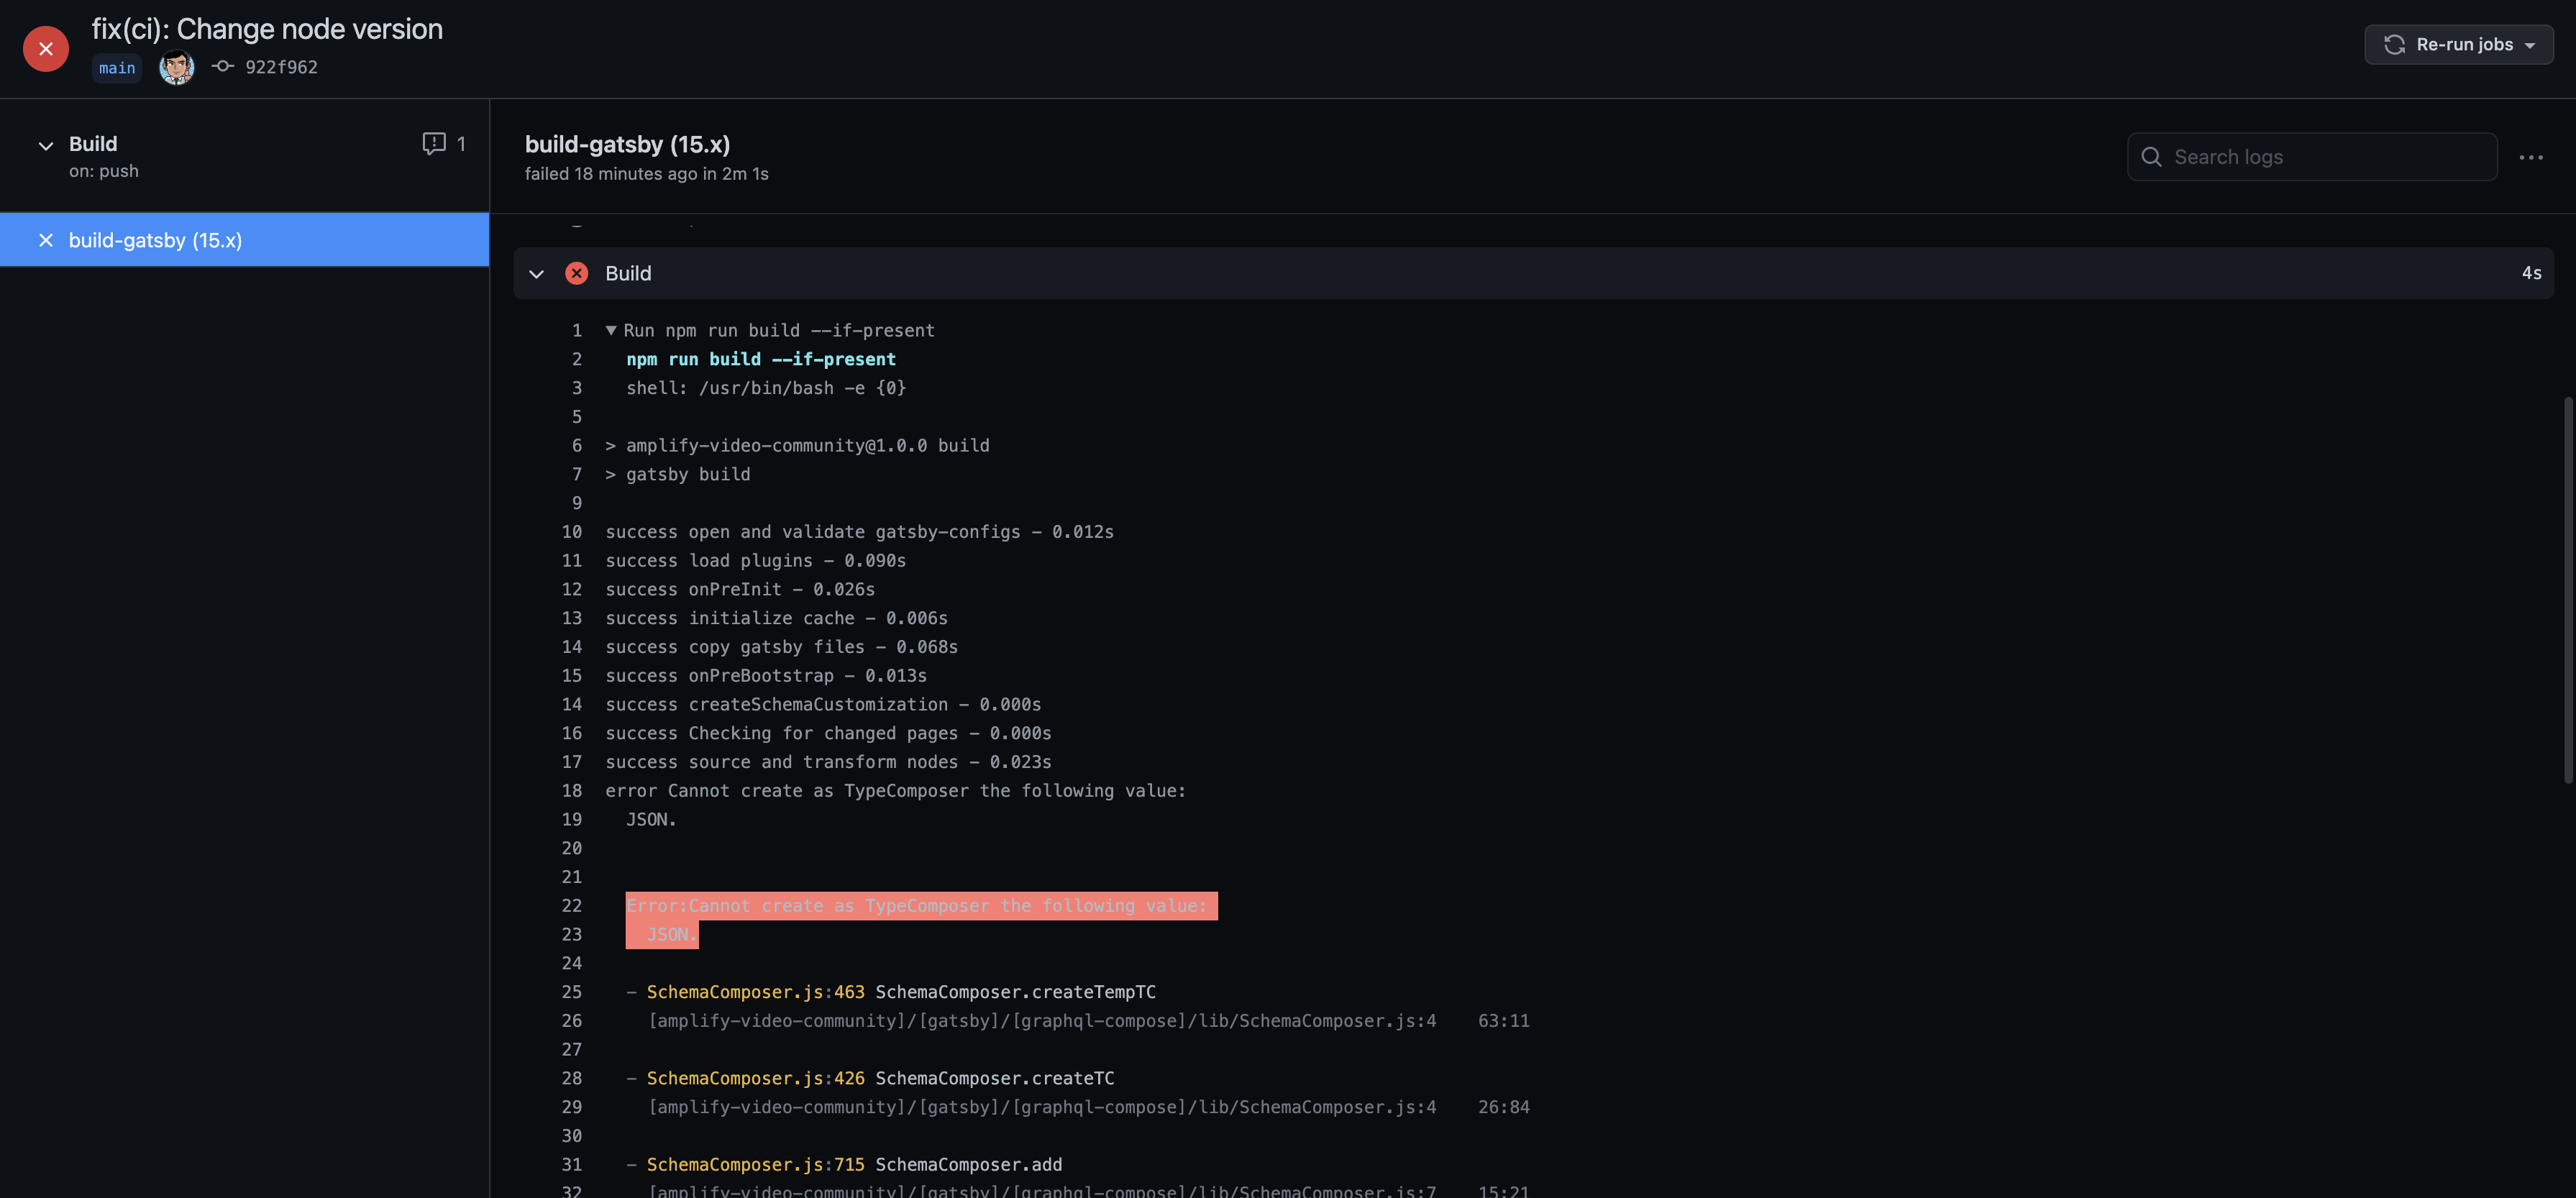Viewport: 2576px width, 1198px height.
Task: Collapse the Build step chevron
Action: click(536, 274)
